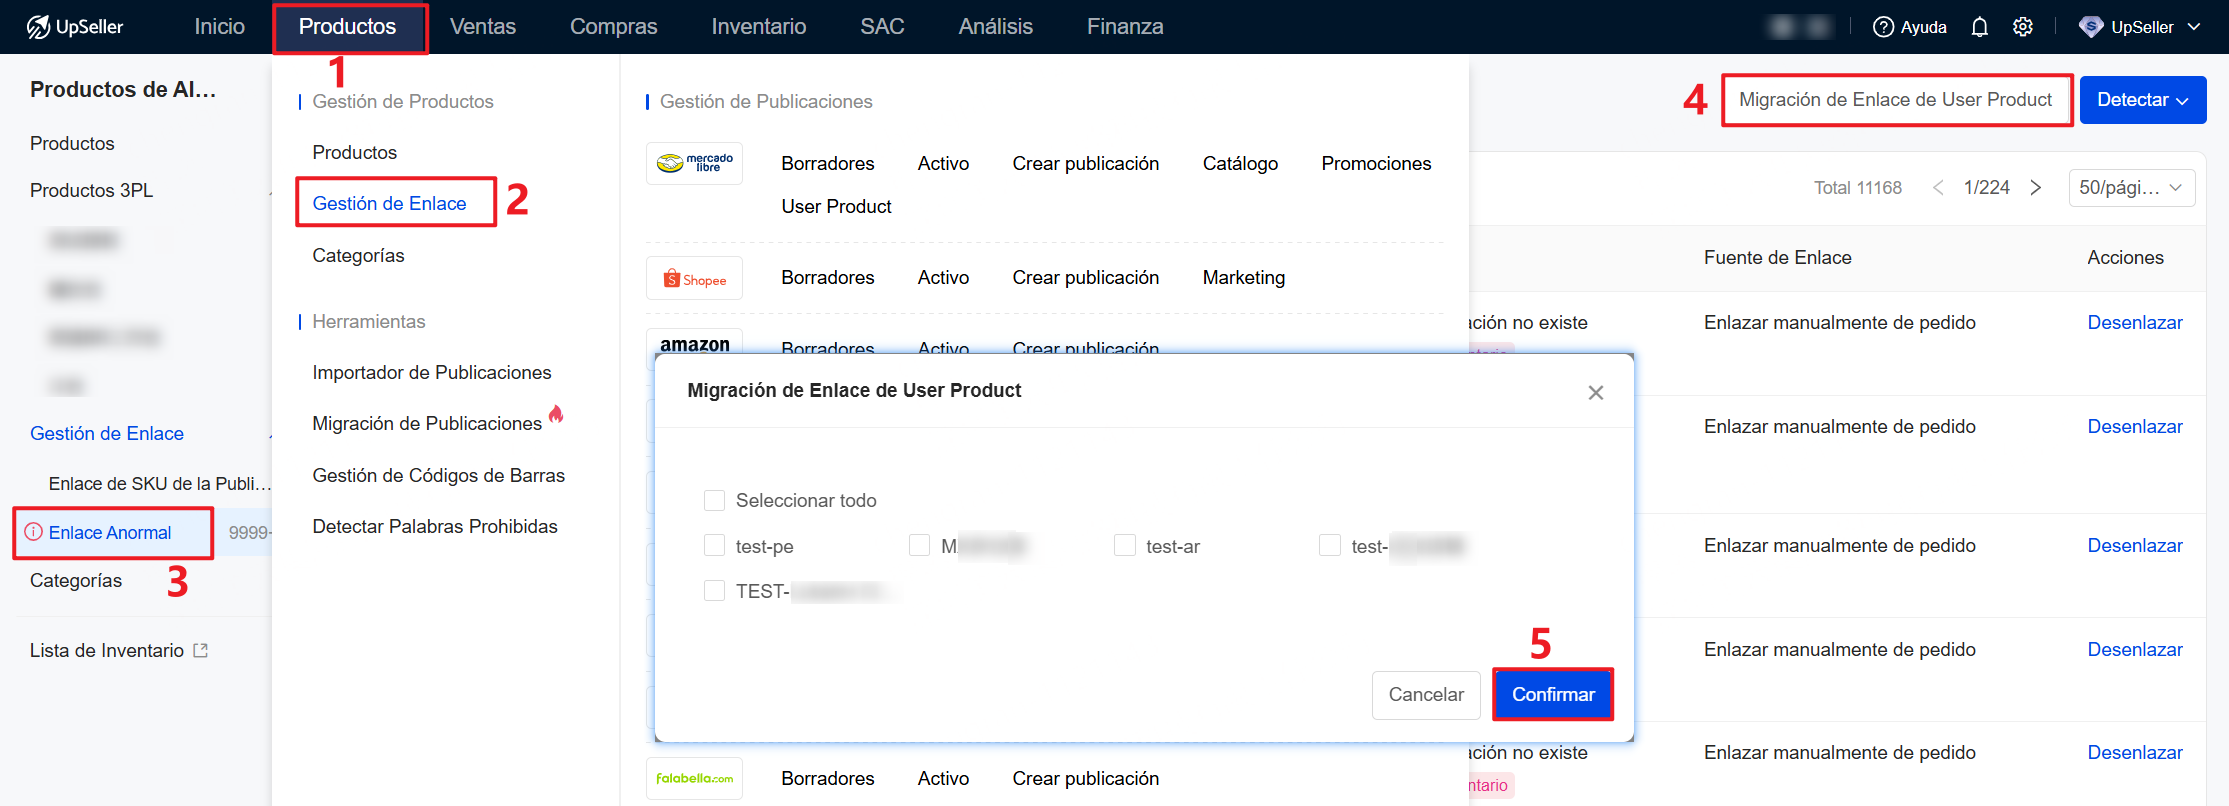Open the Ayuda help icon
Viewport: 2229px width, 806px height.
click(1883, 27)
